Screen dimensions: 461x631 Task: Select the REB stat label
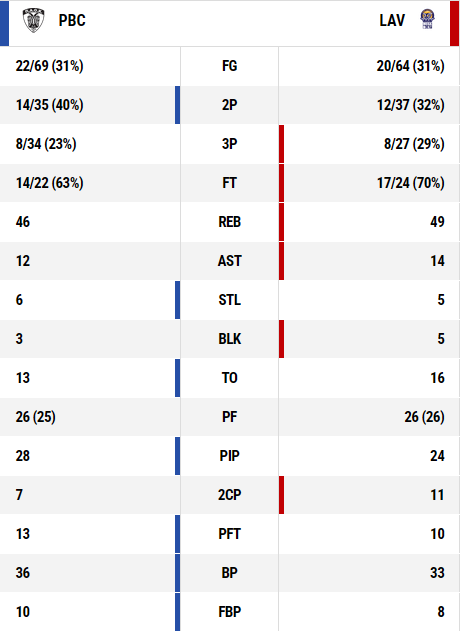pos(229,222)
